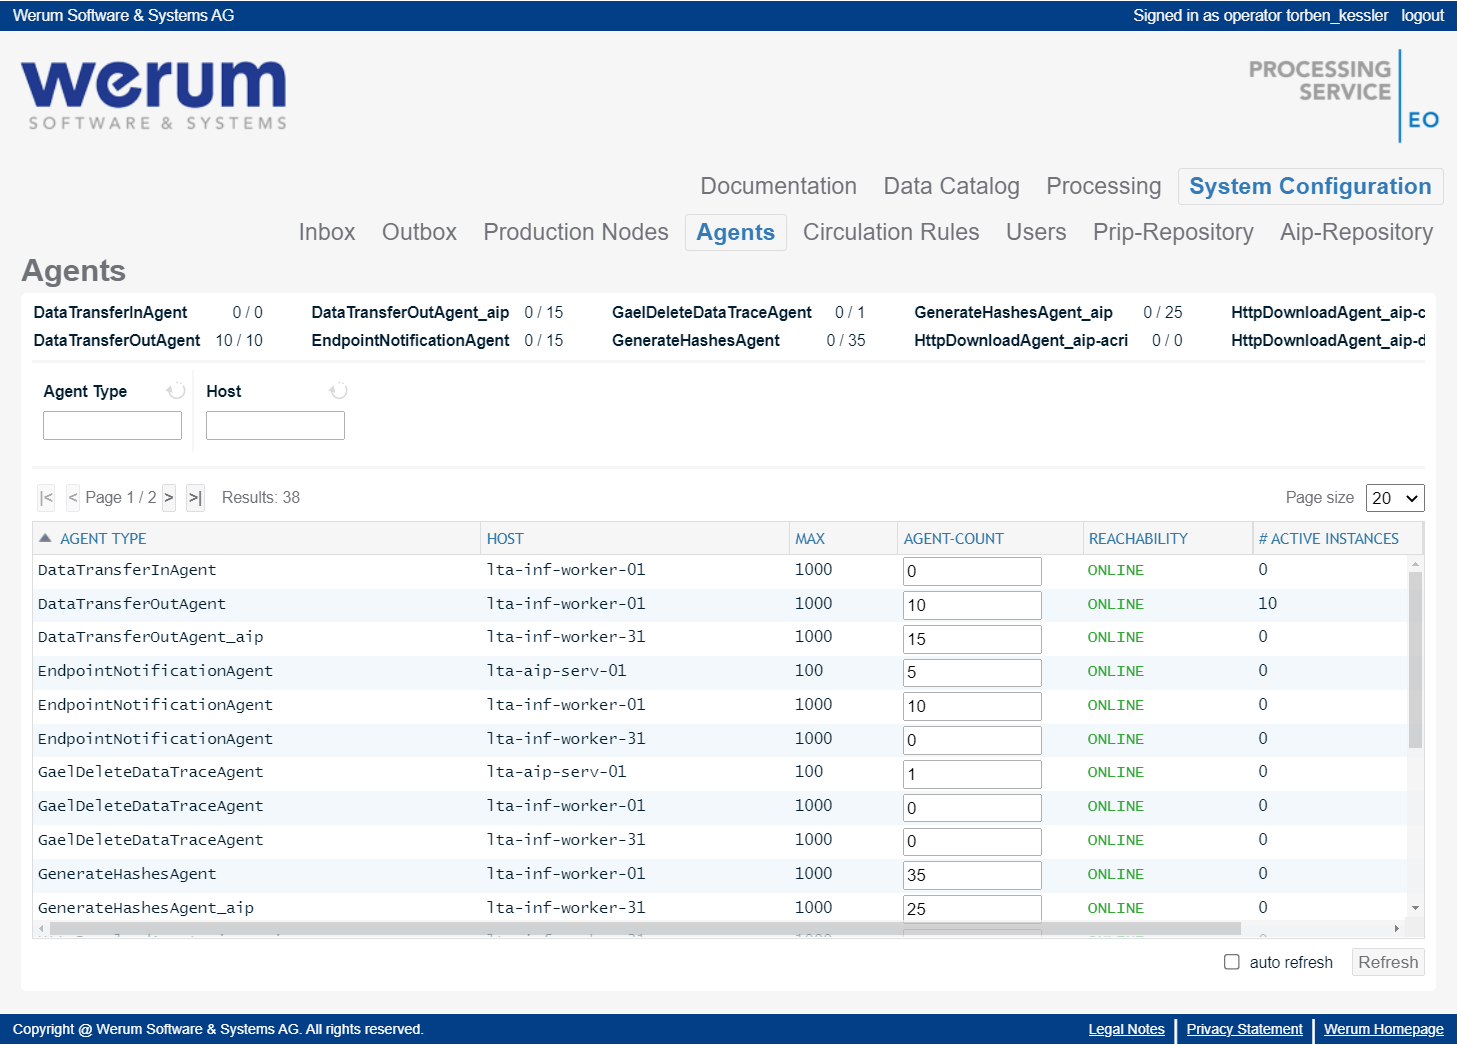Click host lta-inf-worker-31 of GenerateHashesAgent_aip
The height and width of the screenshot is (1045, 1457).
pyautogui.click(x=566, y=907)
